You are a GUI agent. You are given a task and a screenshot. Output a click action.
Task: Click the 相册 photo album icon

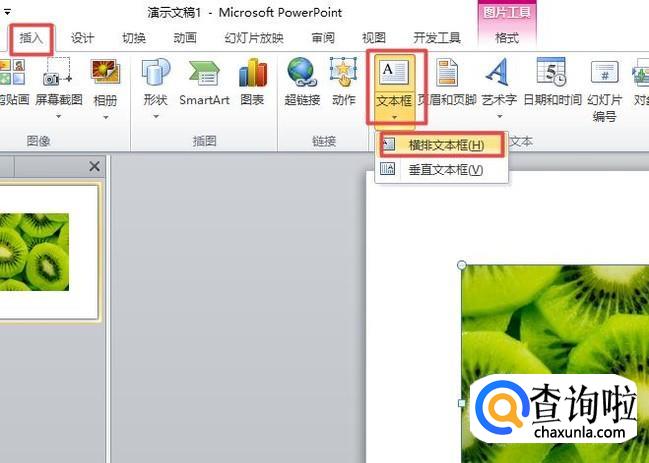click(105, 72)
